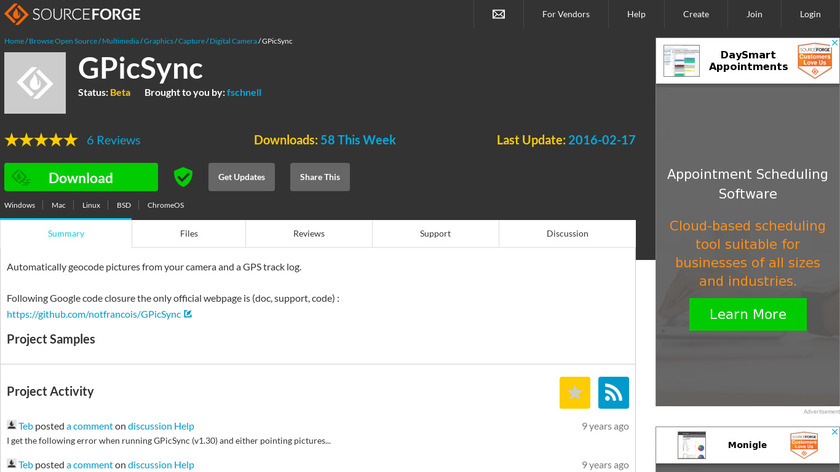
Task: Open Graphics breadcrumb link
Action: coord(159,41)
